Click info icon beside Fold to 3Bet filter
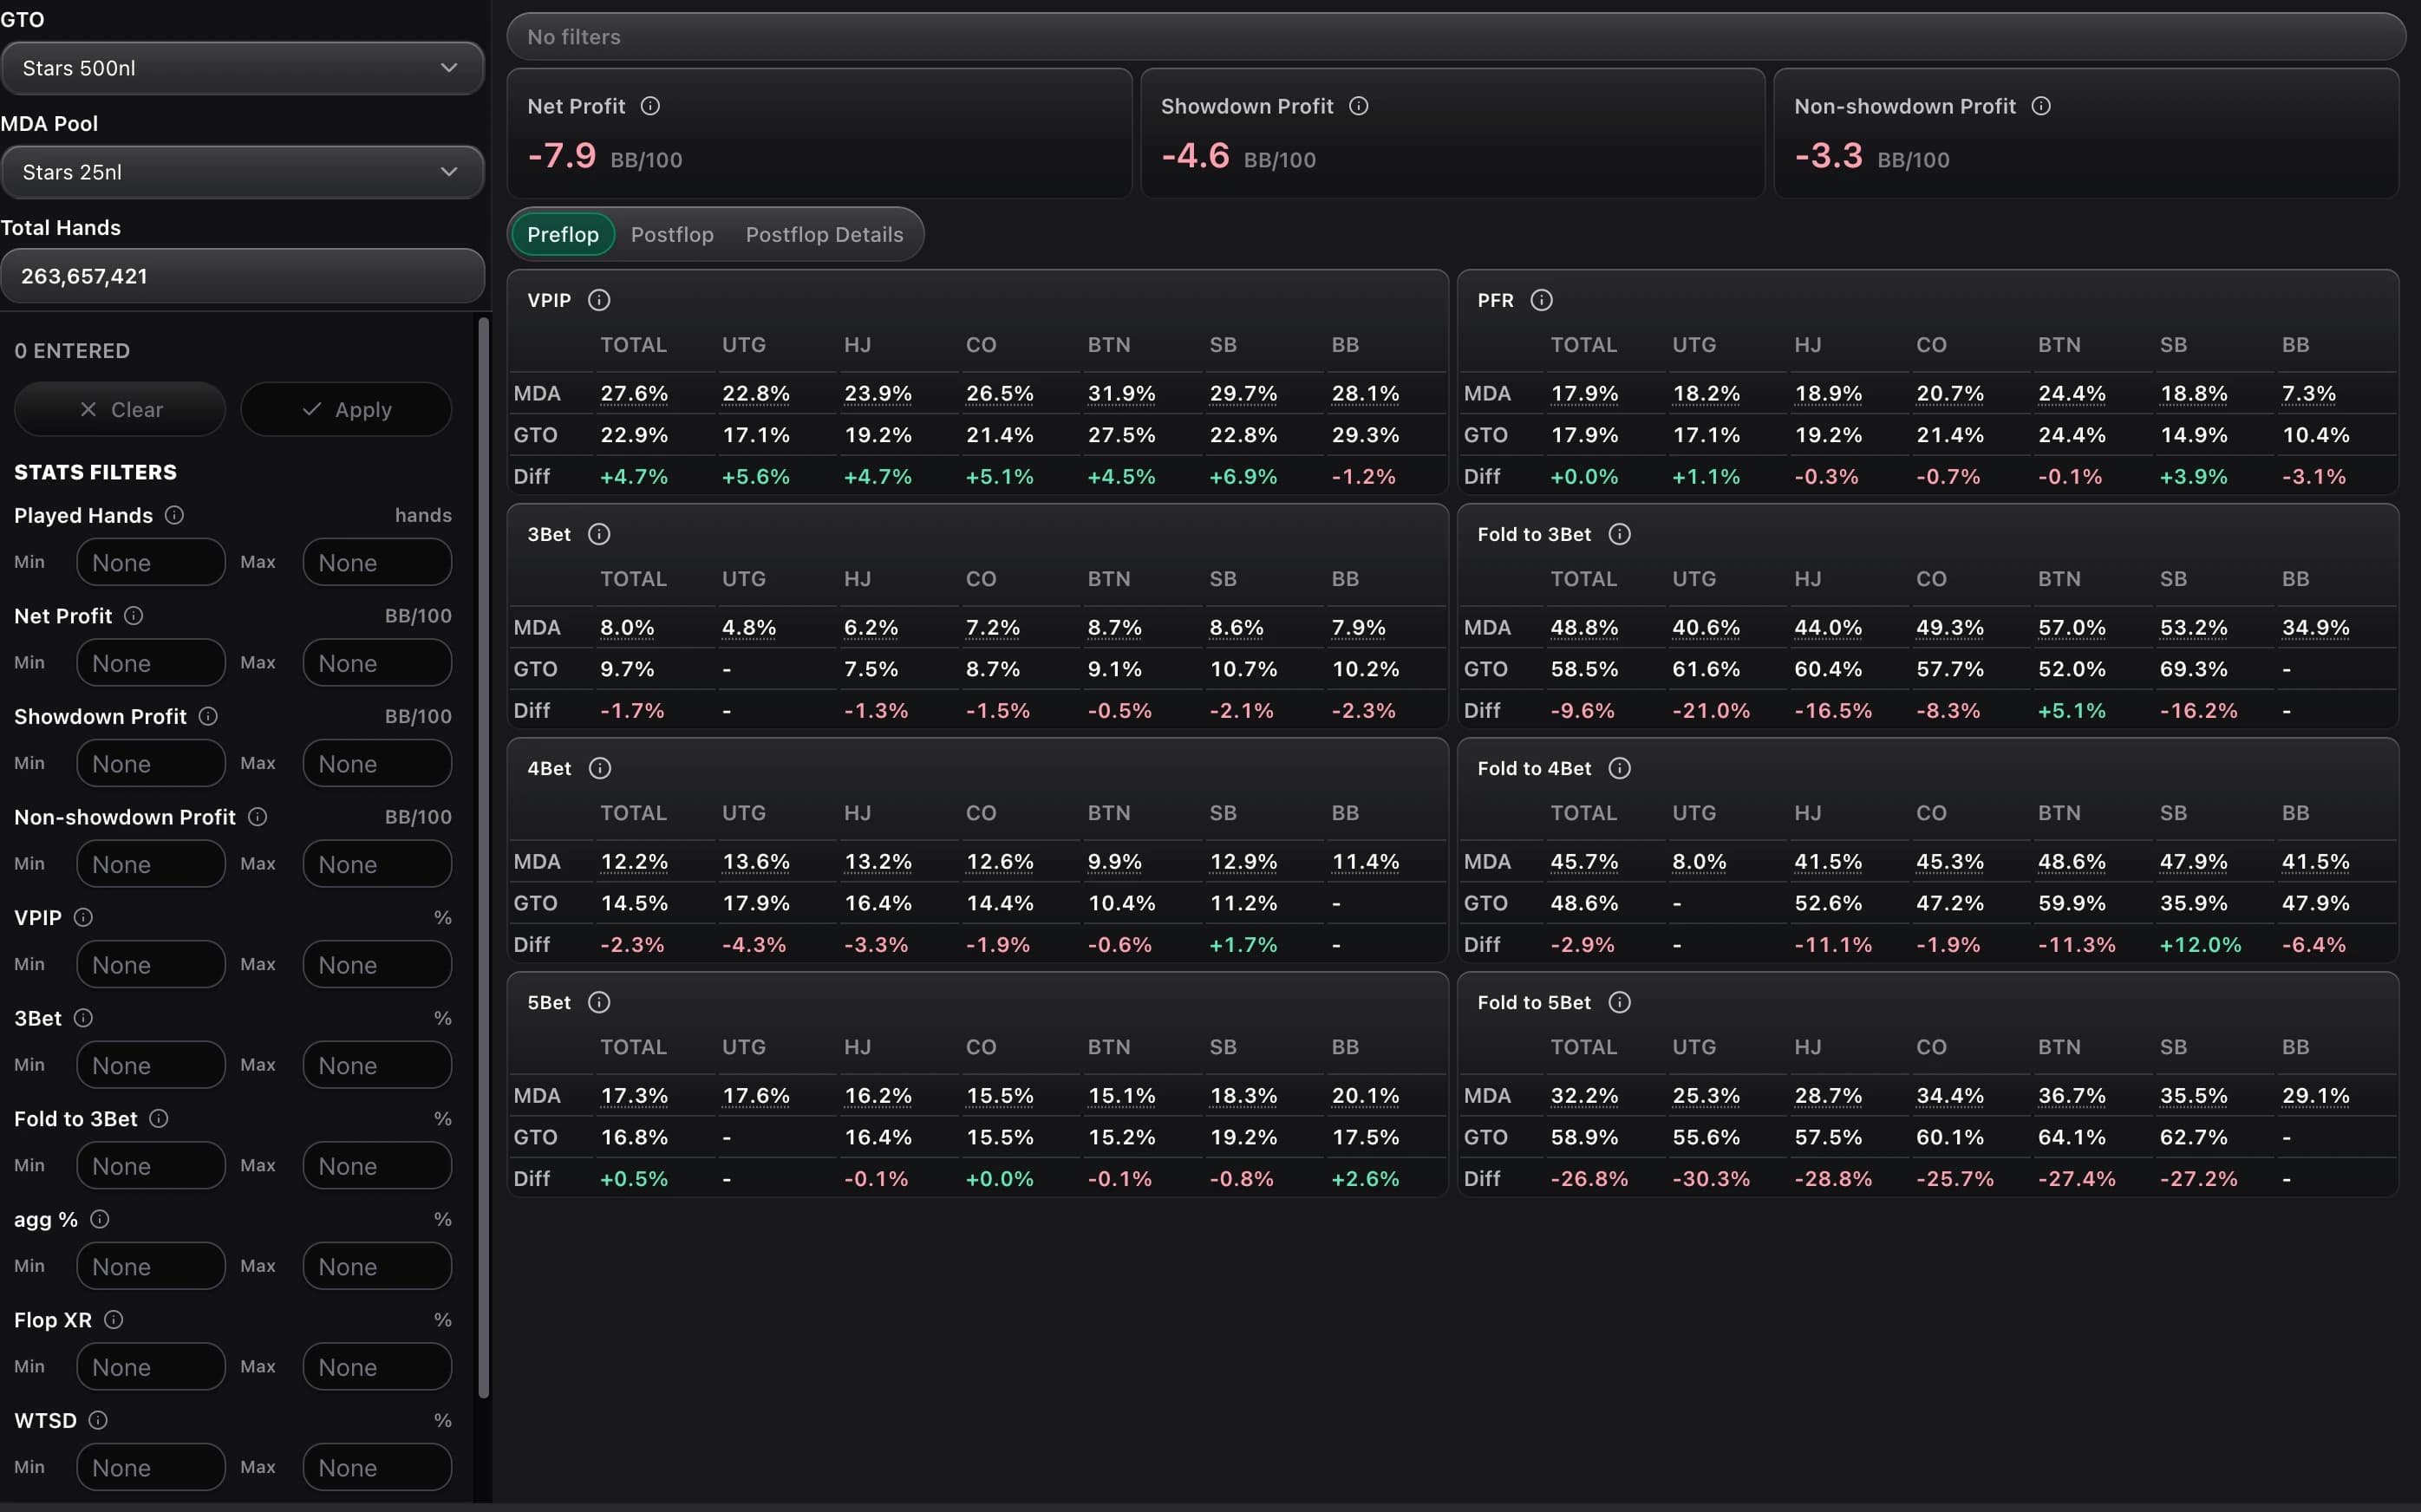This screenshot has width=2421, height=1512. pos(158,1118)
